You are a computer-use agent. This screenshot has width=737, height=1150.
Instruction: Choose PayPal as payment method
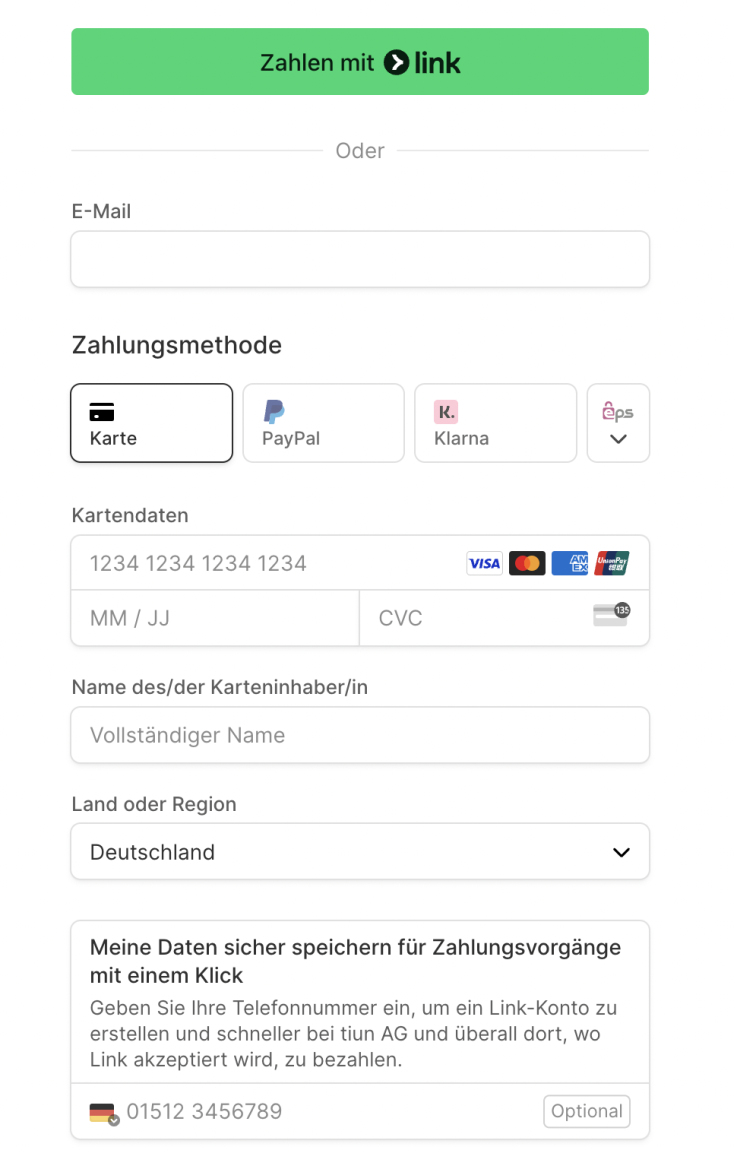point(323,423)
